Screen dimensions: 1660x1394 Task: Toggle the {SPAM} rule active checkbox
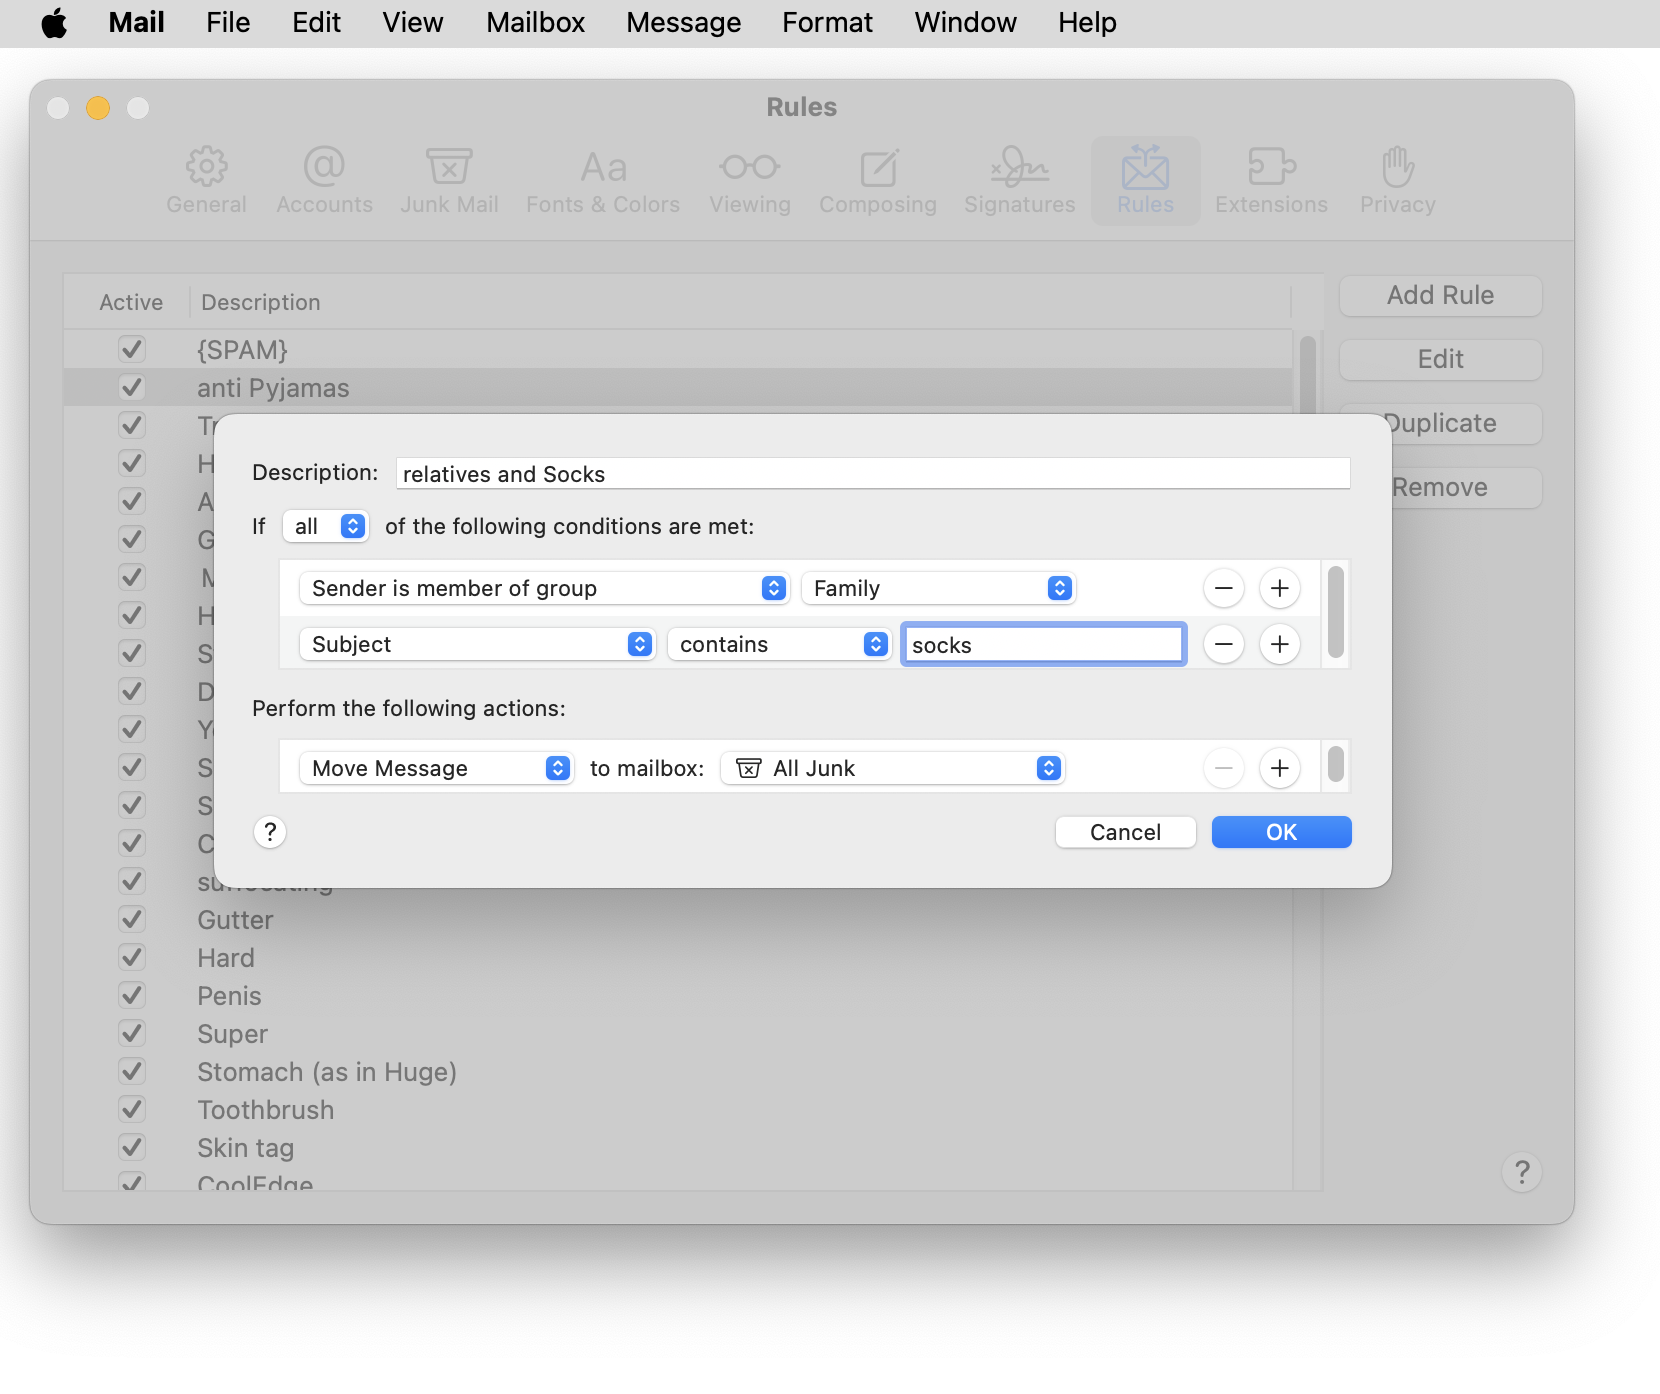pyautogui.click(x=131, y=349)
